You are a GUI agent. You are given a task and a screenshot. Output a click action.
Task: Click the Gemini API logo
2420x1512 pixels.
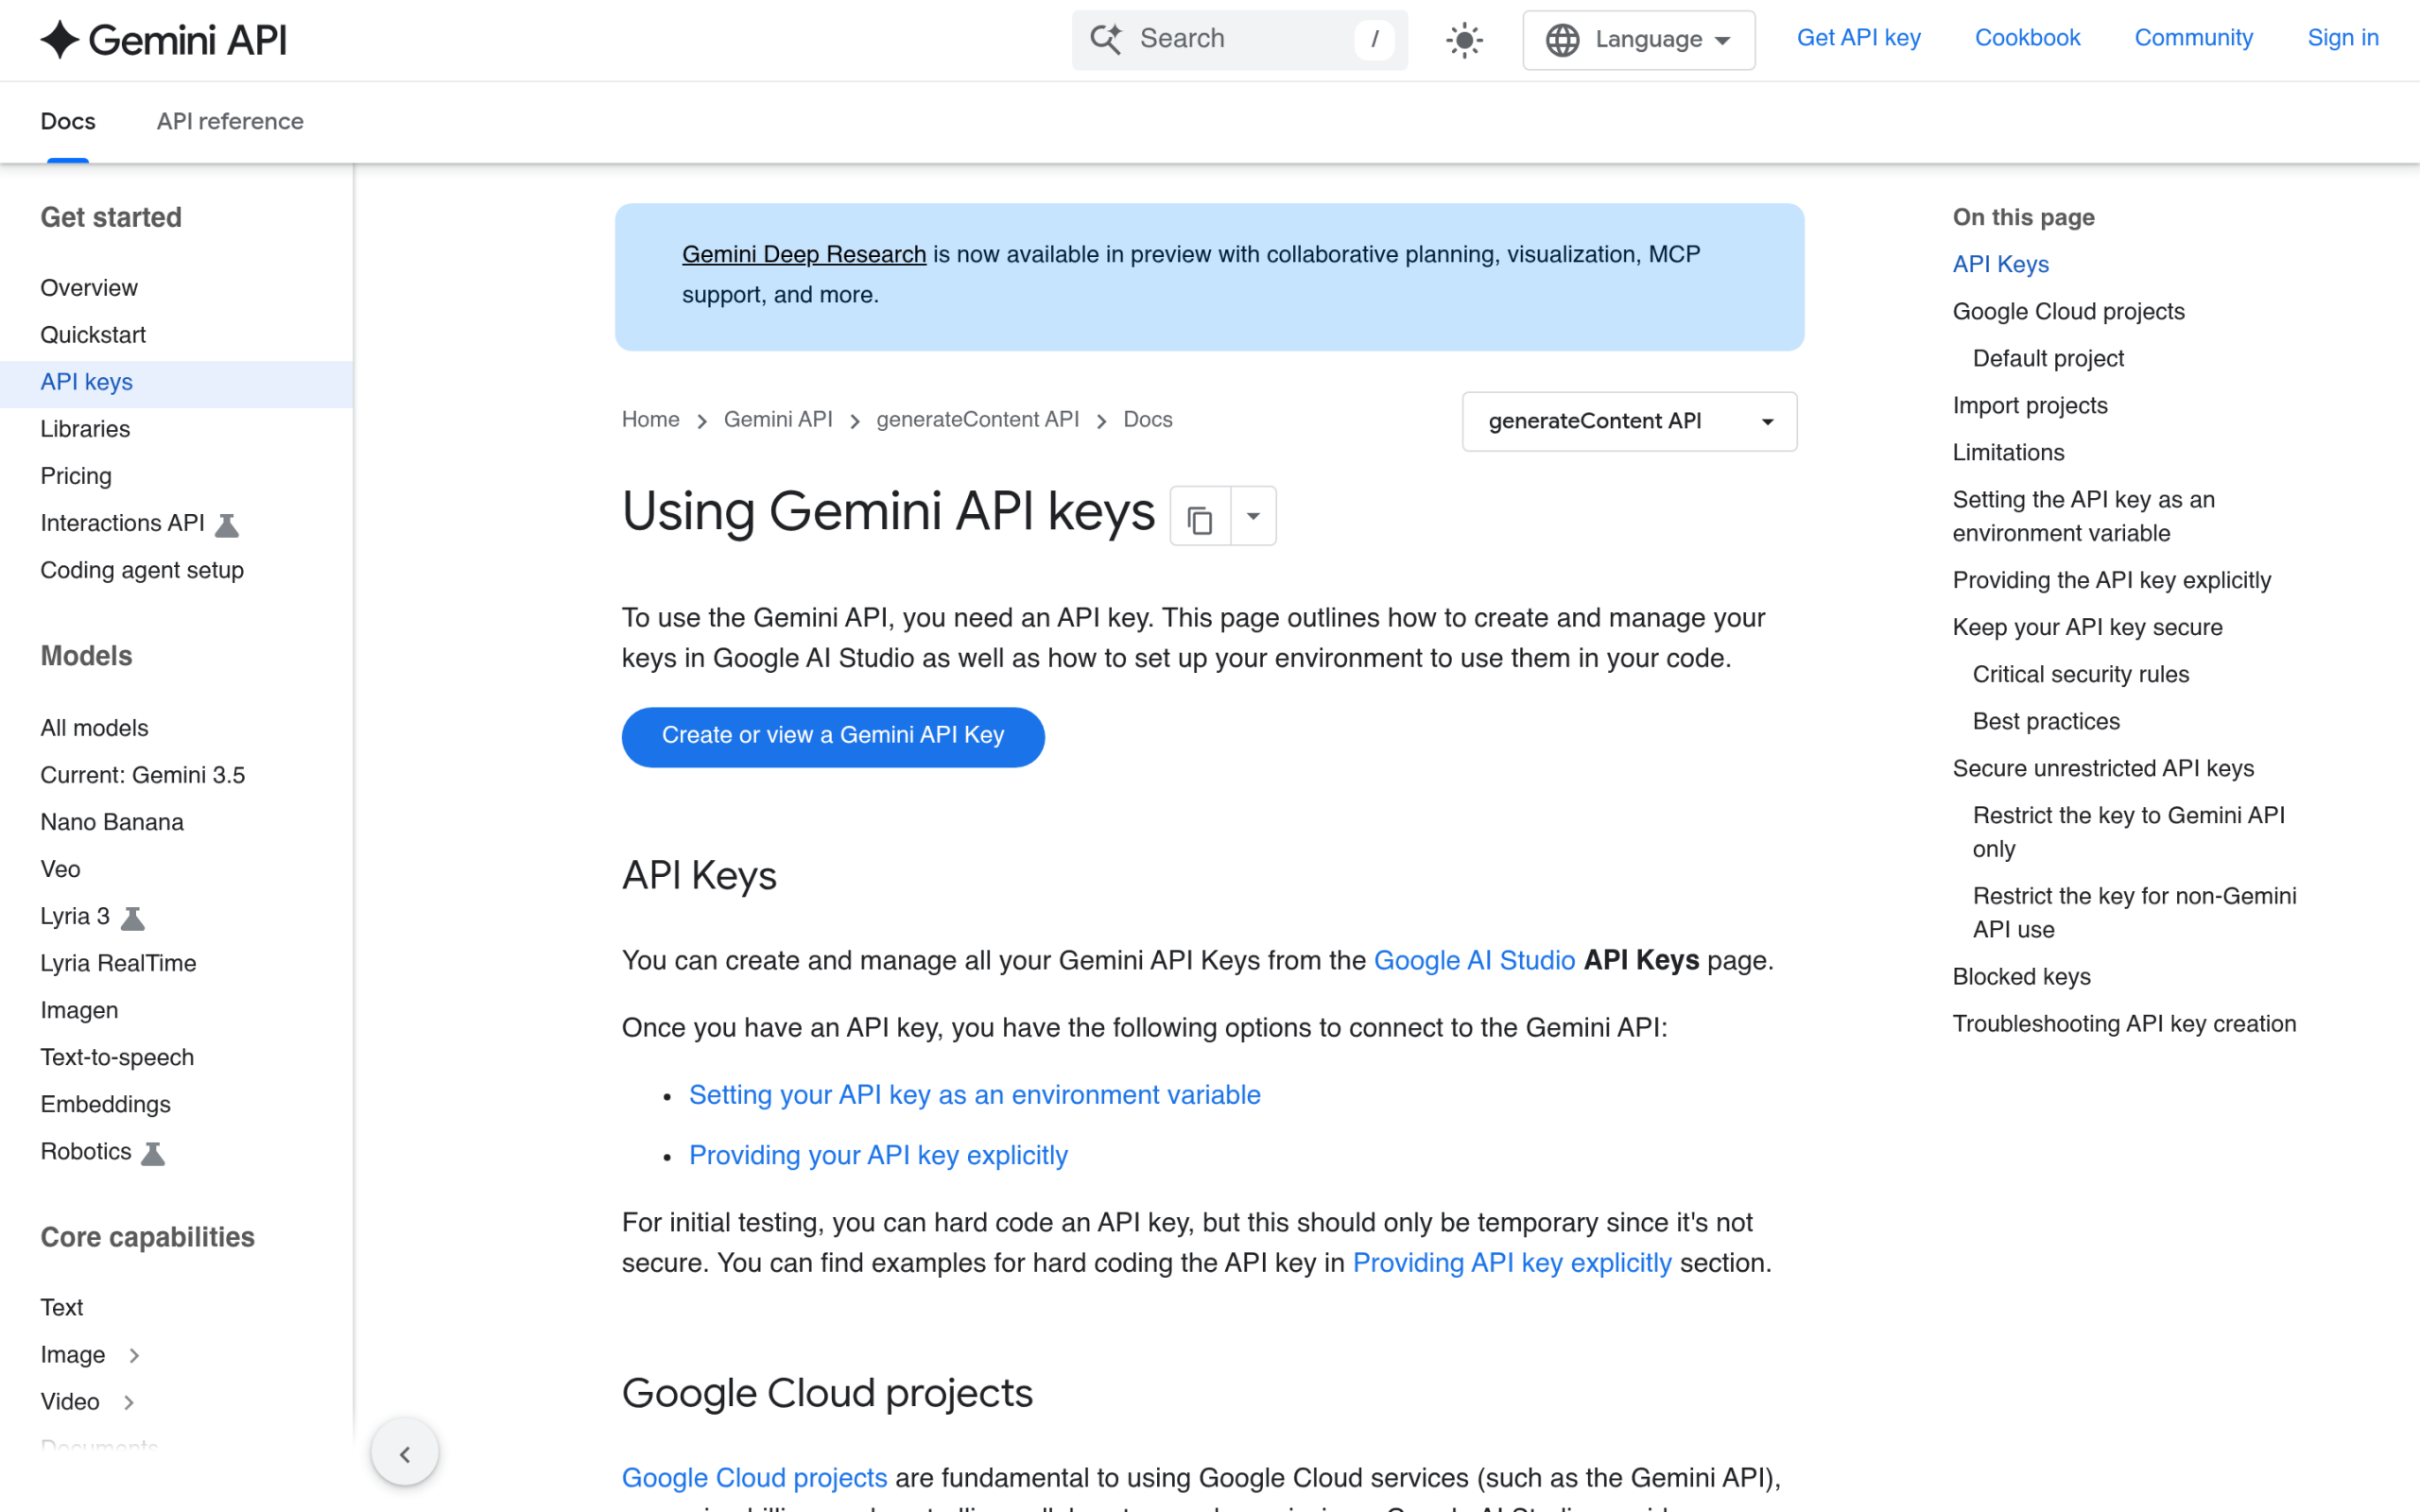tap(163, 40)
